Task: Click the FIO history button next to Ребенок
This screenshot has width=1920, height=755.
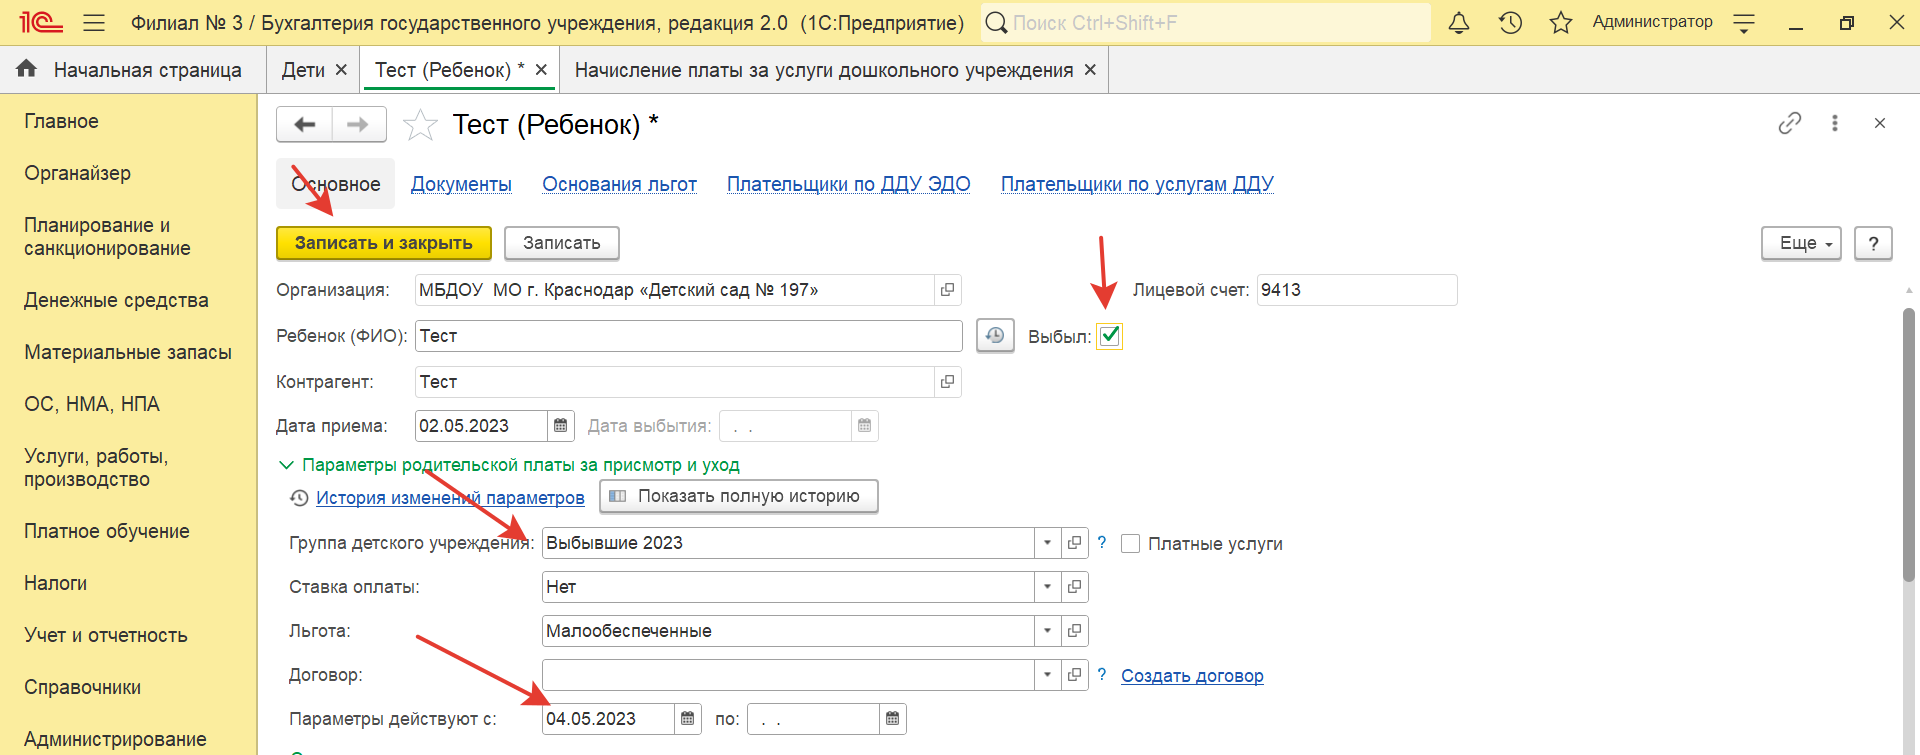Action: [994, 336]
